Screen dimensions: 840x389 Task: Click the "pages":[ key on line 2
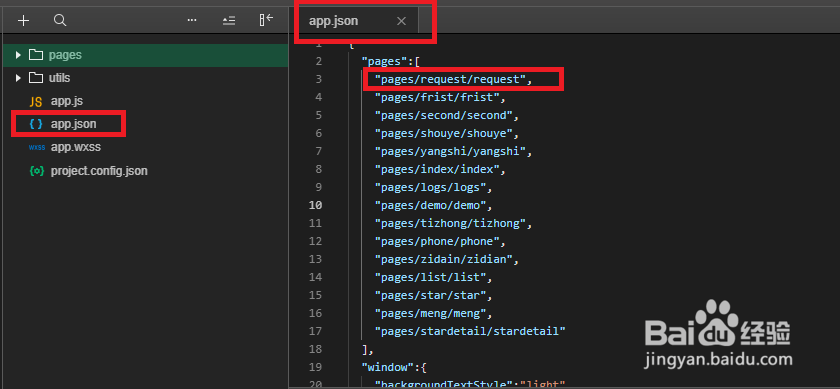(x=391, y=62)
